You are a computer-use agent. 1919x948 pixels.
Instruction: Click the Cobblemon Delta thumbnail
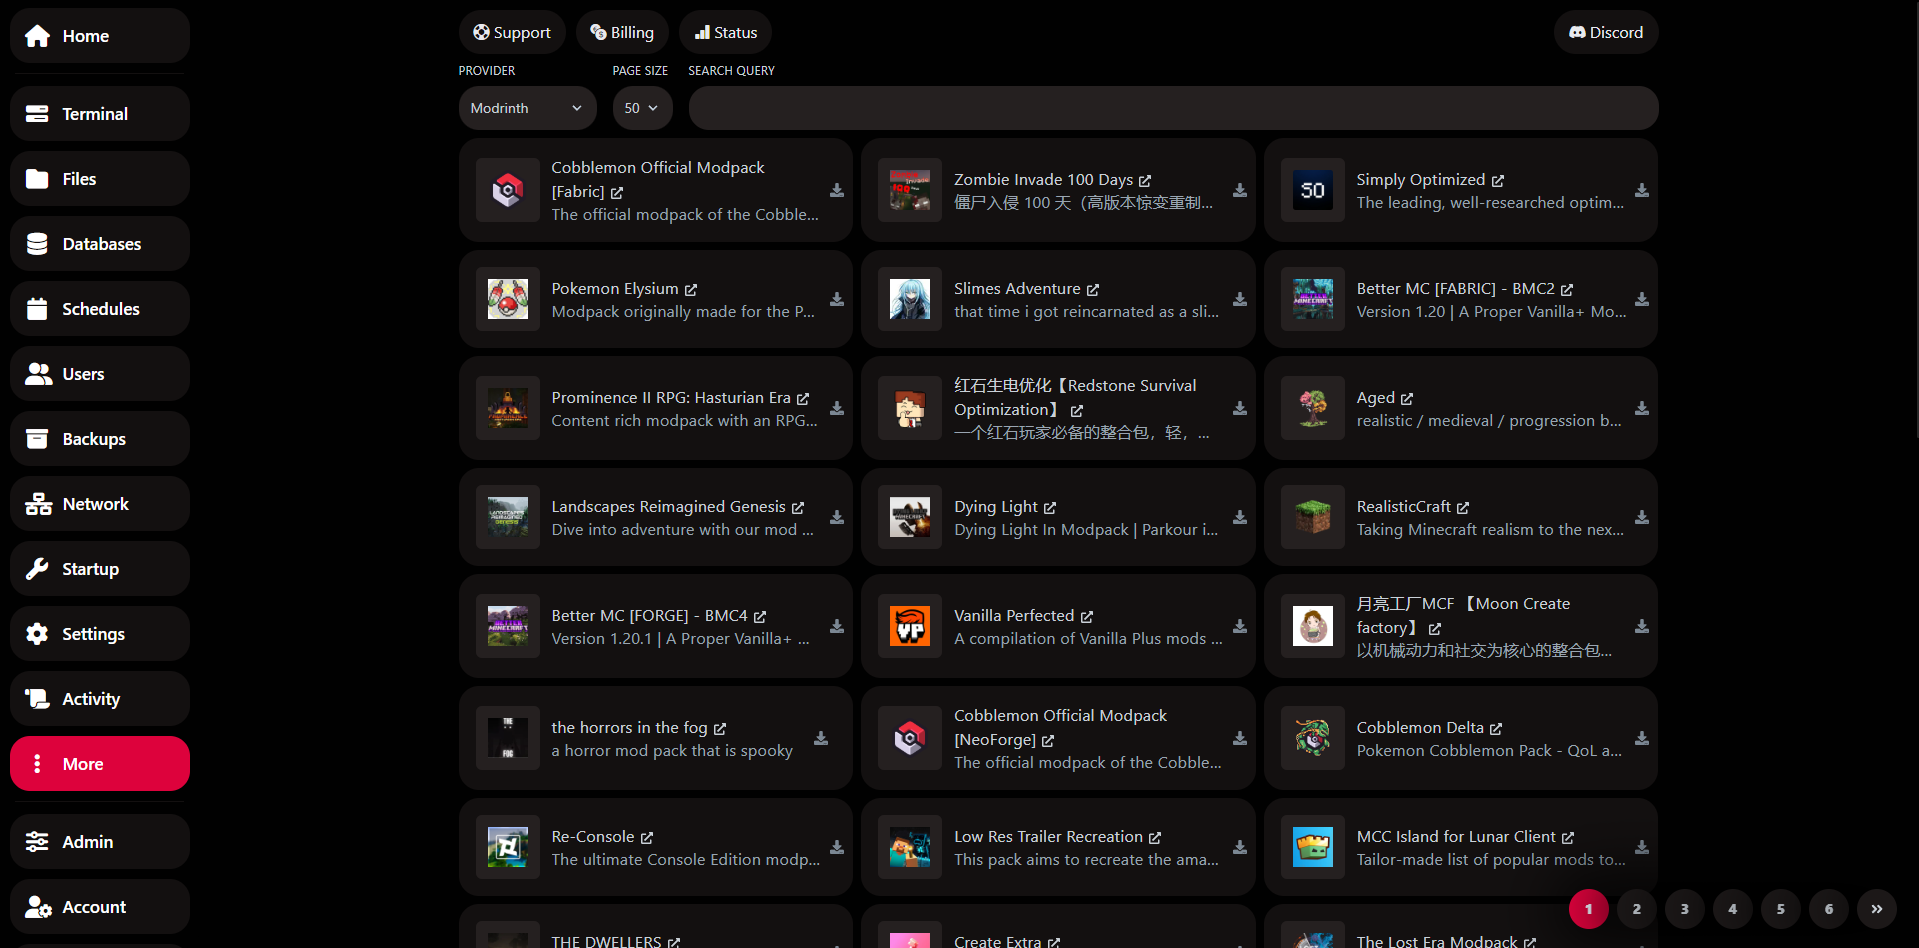(1313, 738)
